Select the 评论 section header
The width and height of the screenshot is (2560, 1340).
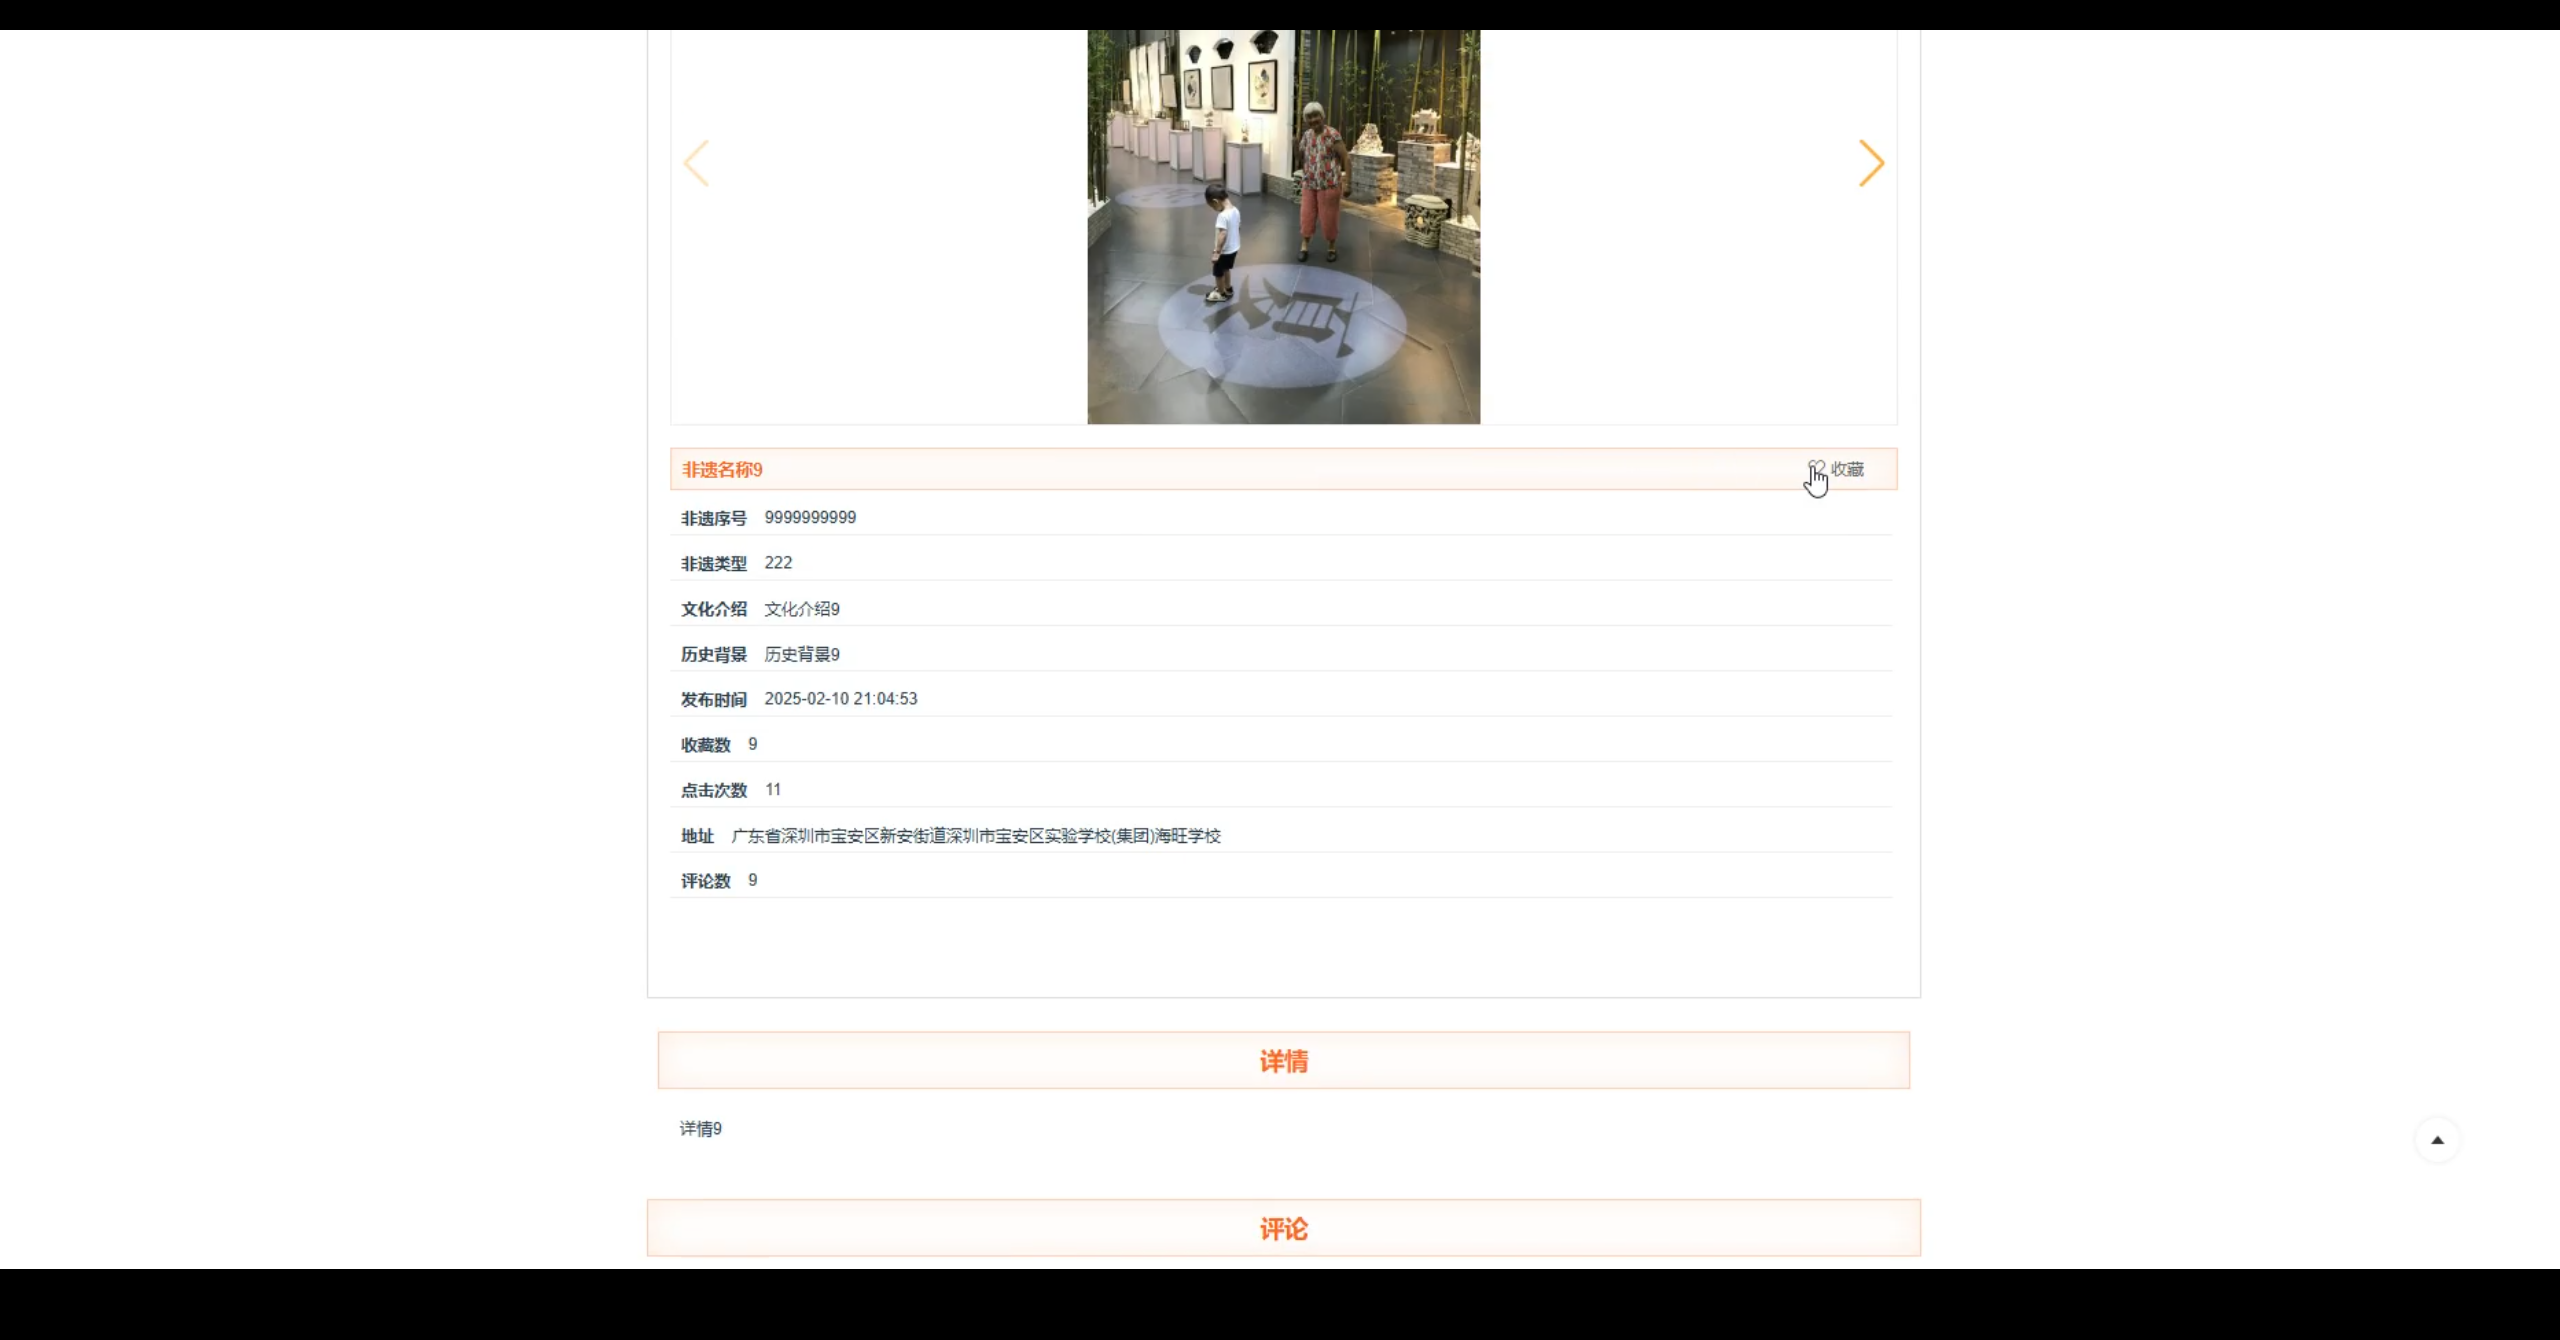click(x=1283, y=1229)
